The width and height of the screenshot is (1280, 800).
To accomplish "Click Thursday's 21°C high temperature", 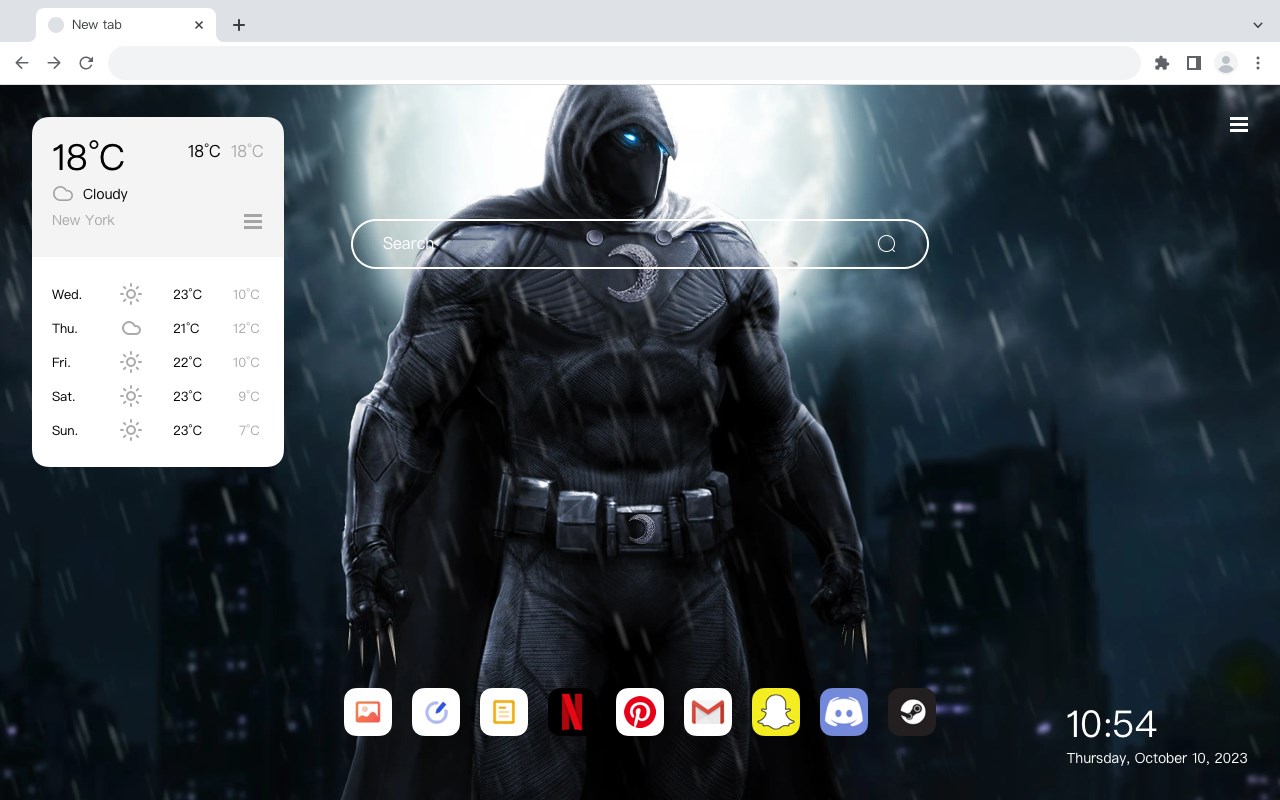I will [187, 328].
